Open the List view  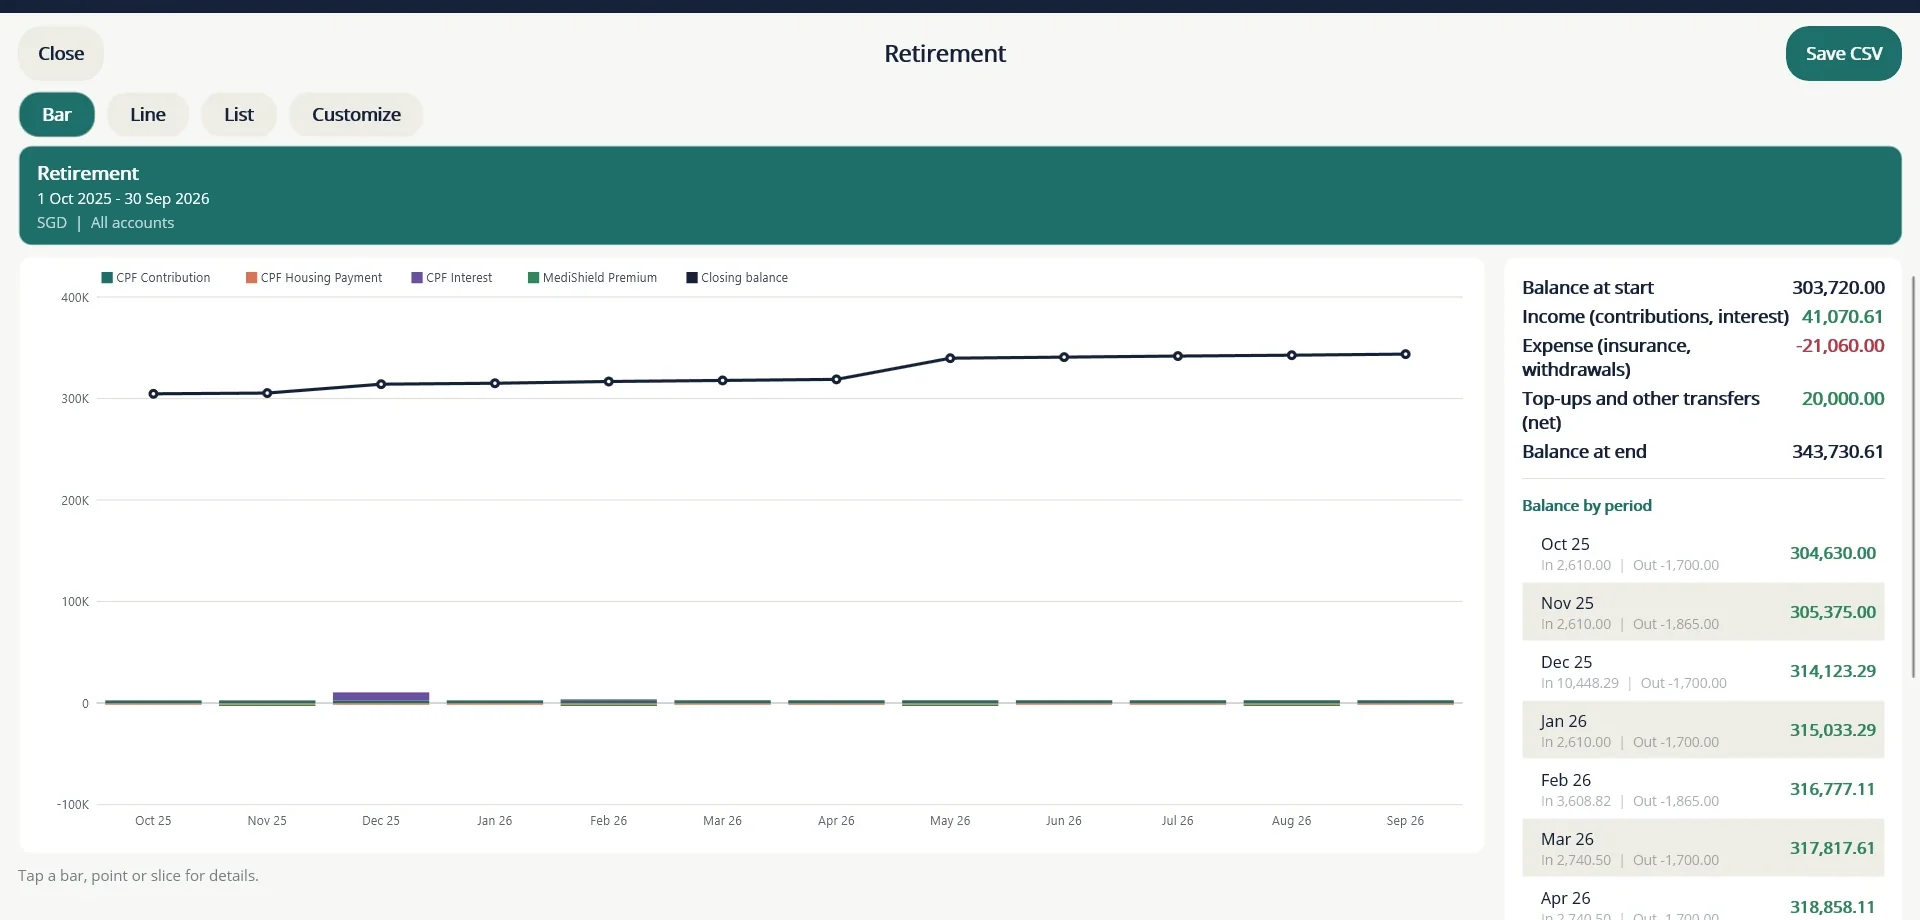point(239,115)
